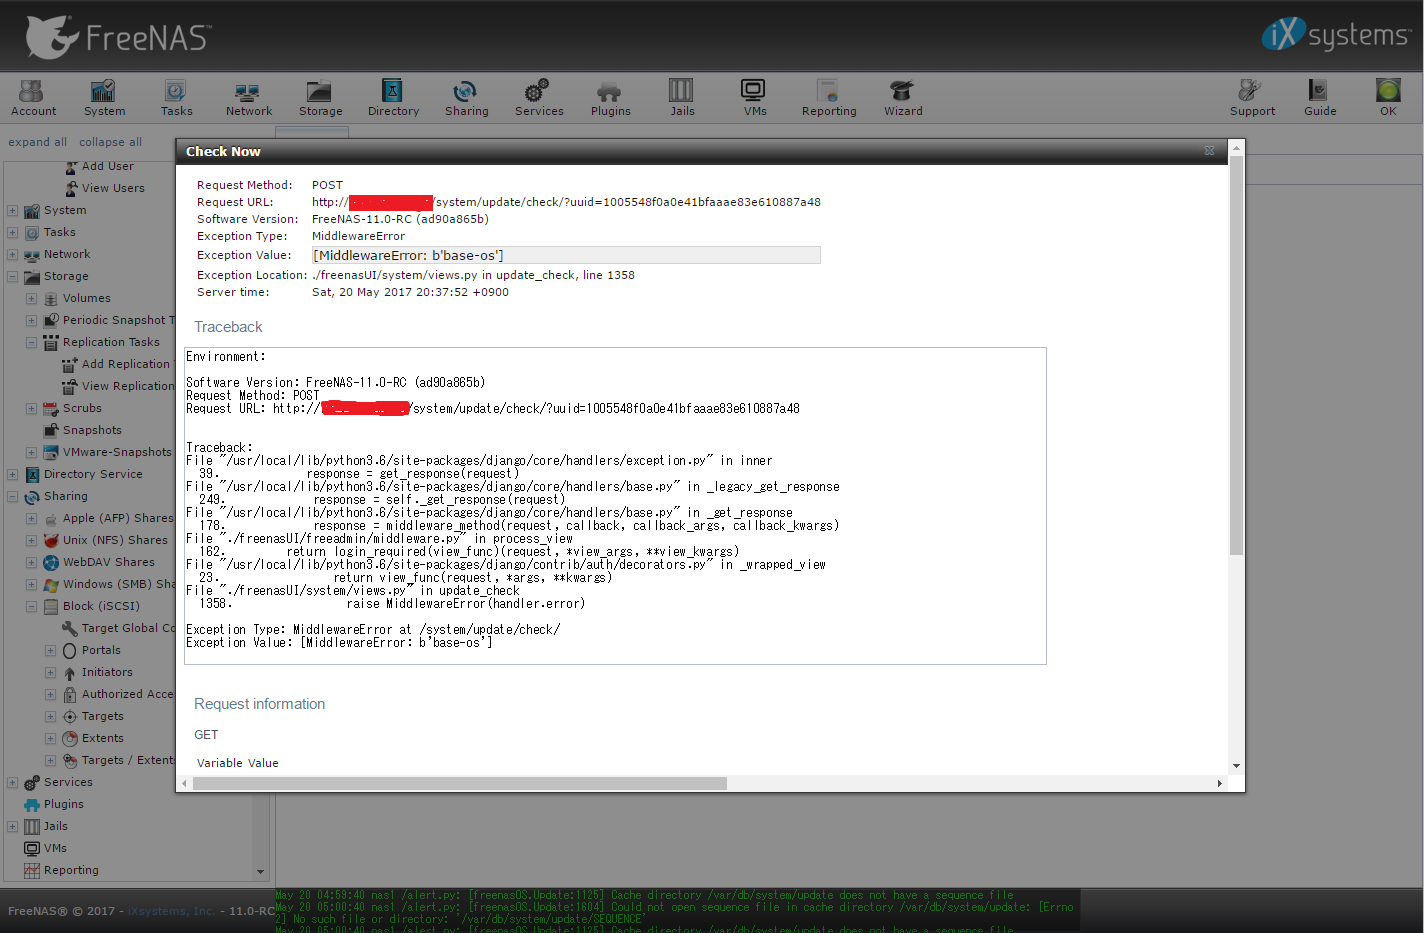Click the FreeNAS logo

coord(118,36)
